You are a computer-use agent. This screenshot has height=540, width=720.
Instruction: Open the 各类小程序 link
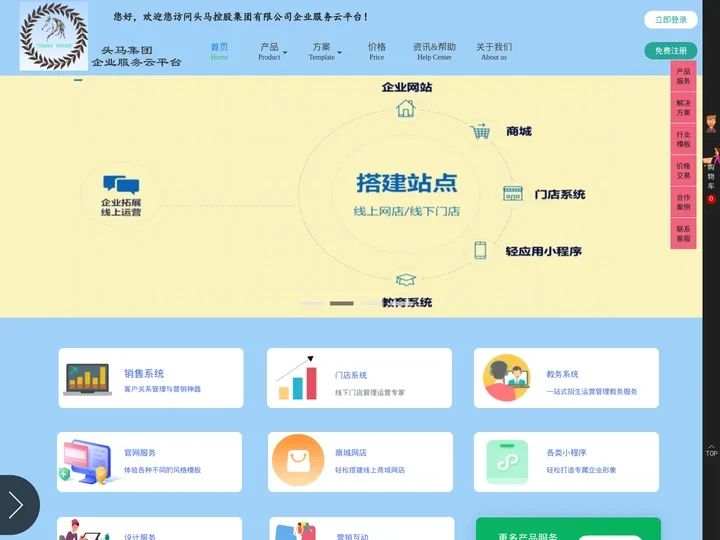click(566, 452)
